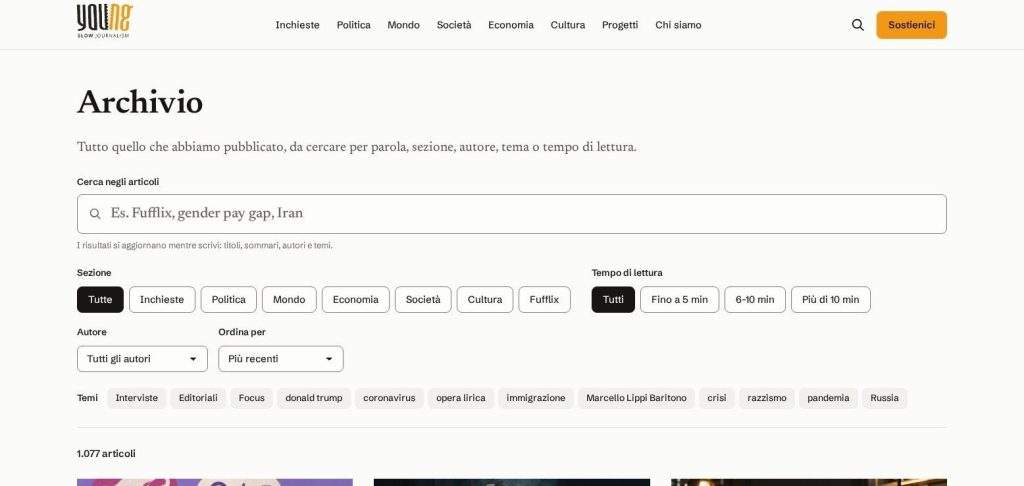The width and height of the screenshot is (1024, 486).
Task: Open Cultura in the top navigation
Action: (568, 25)
